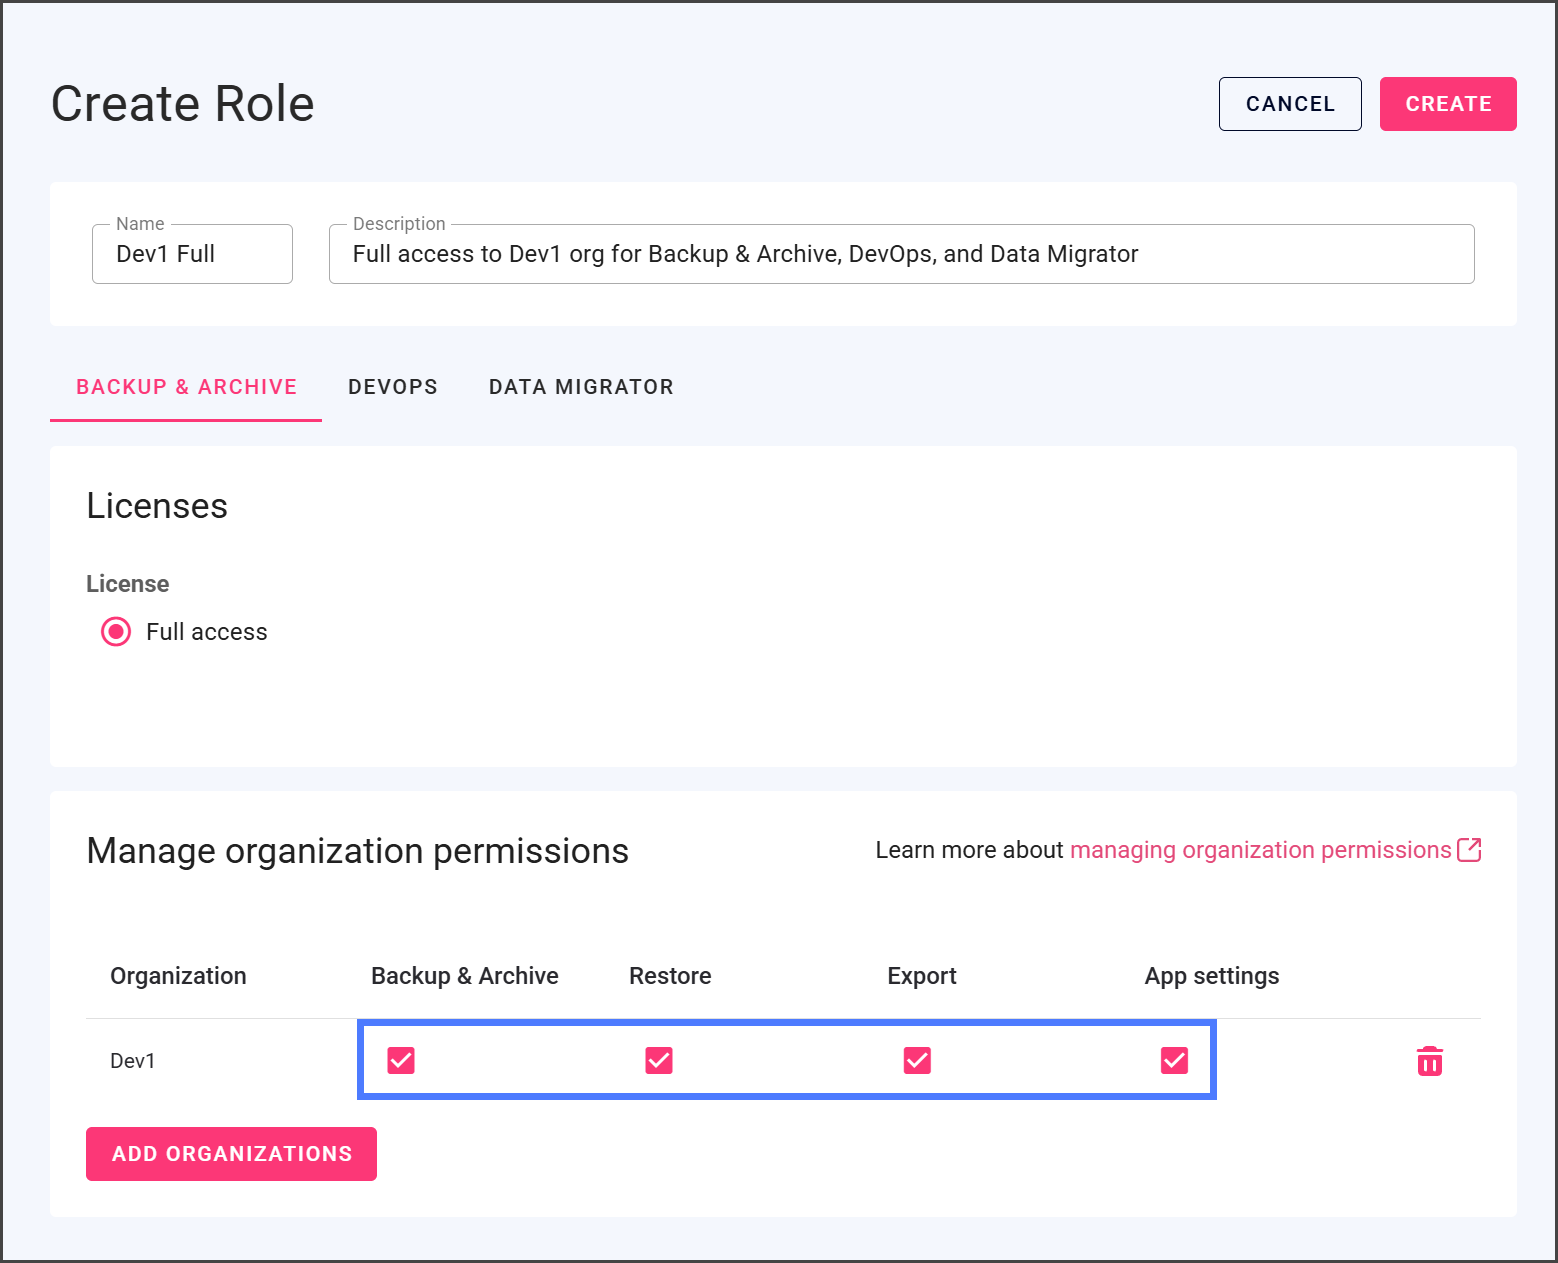Click into the Description text field
This screenshot has width=1558, height=1263.
[x=900, y=254]
